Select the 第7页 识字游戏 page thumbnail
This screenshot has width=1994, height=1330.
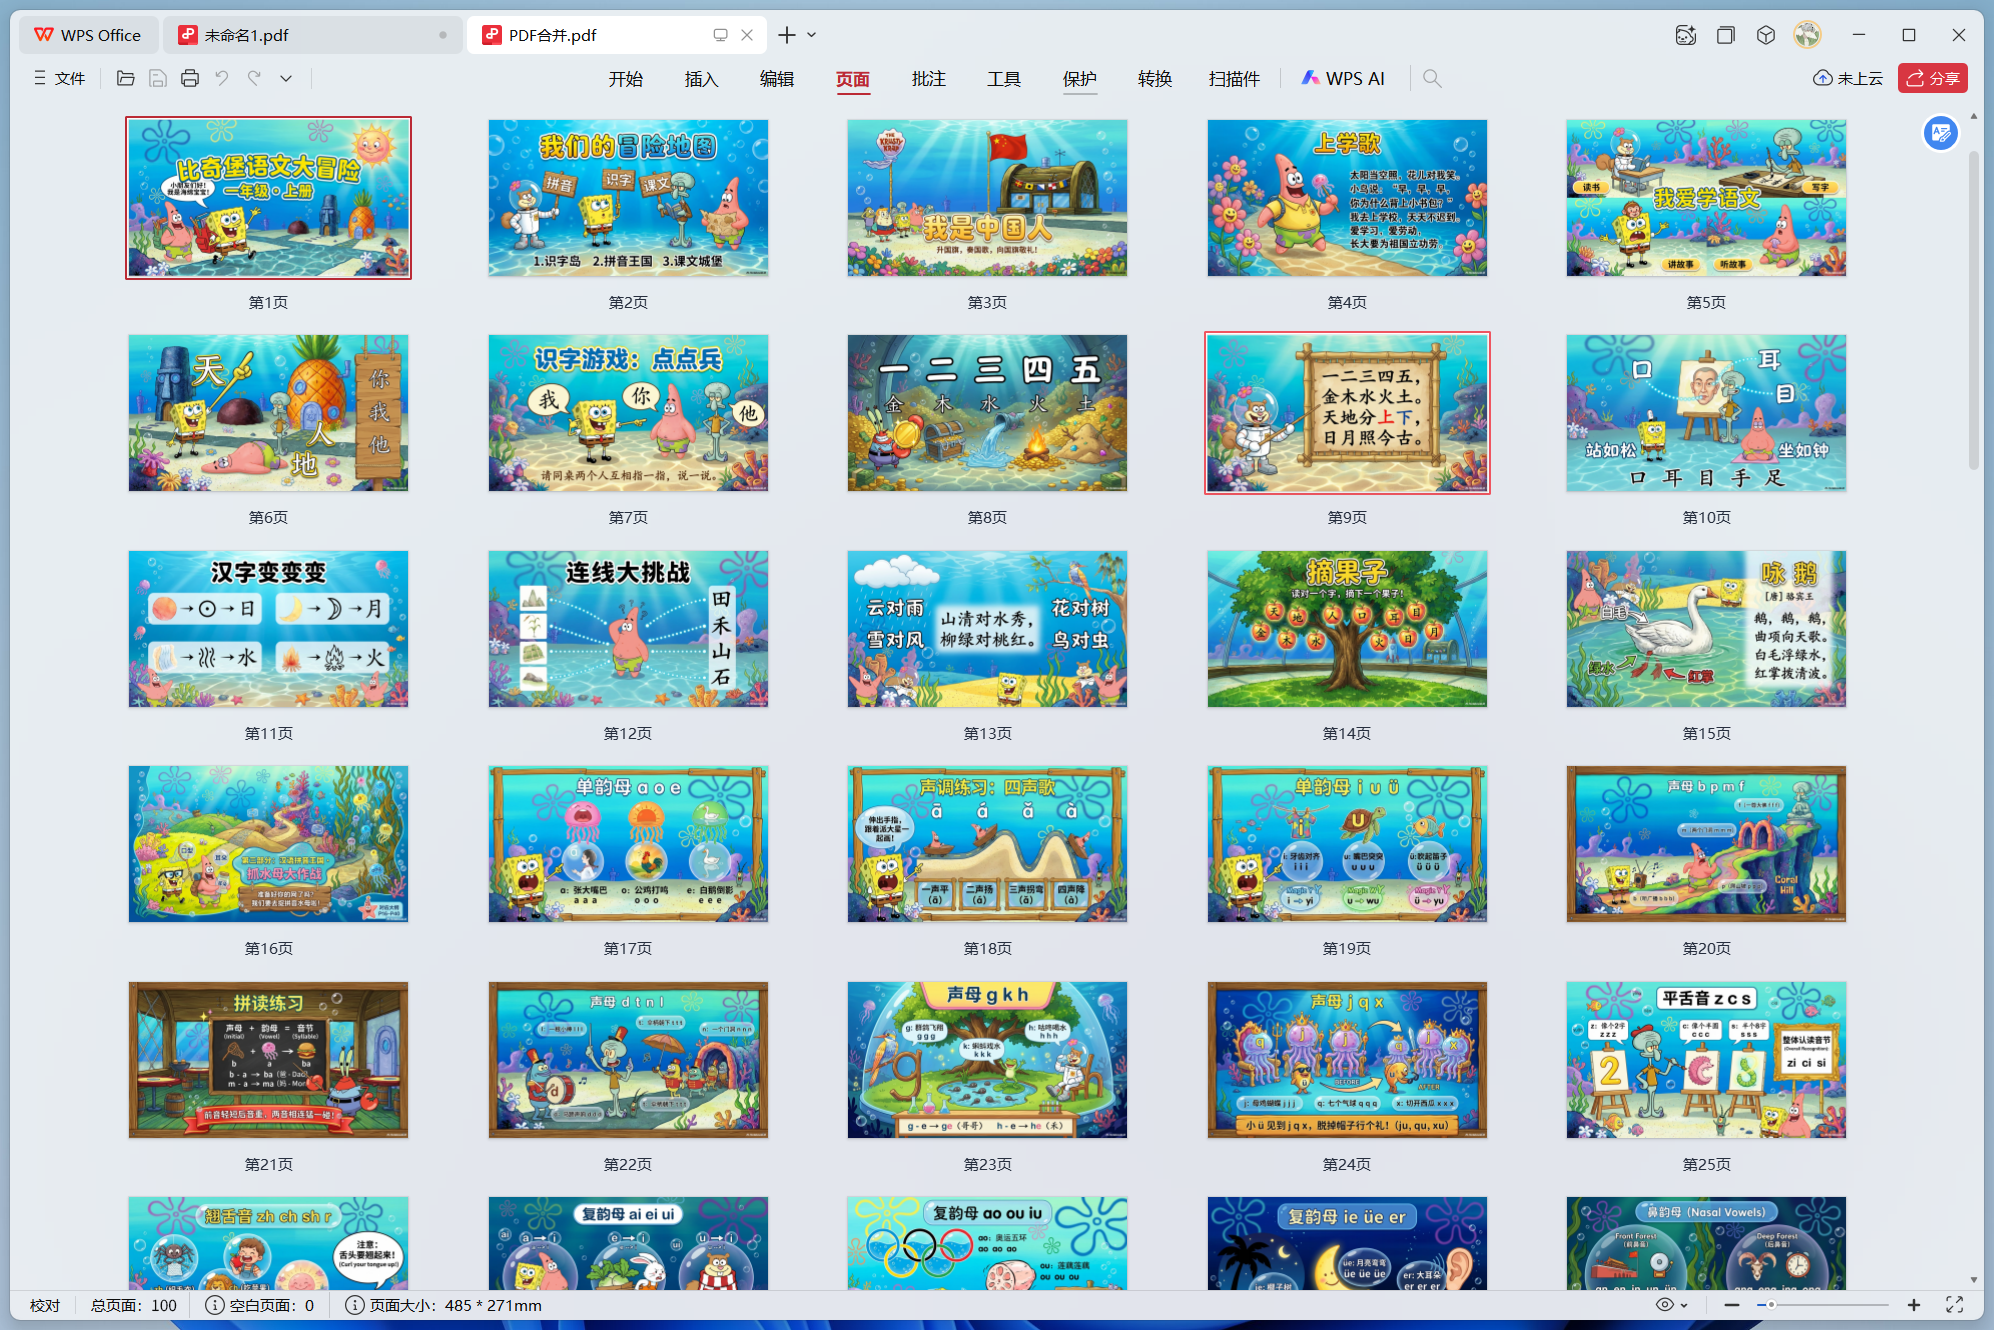pyautogui.click(x=628, y=413)
